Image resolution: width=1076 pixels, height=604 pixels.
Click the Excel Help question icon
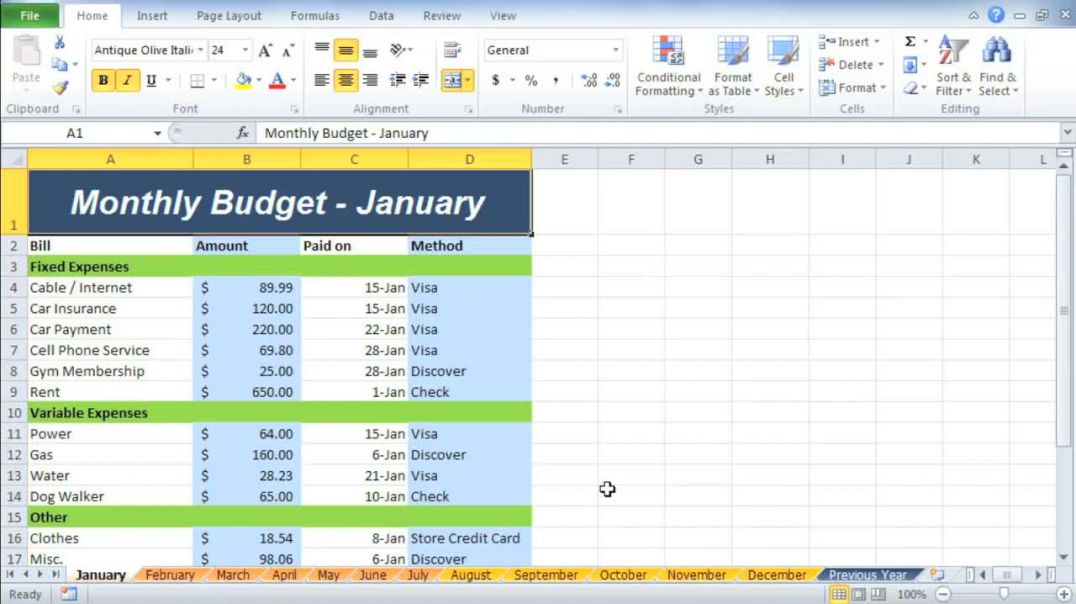pyautogui.click(x=996, y=14)
